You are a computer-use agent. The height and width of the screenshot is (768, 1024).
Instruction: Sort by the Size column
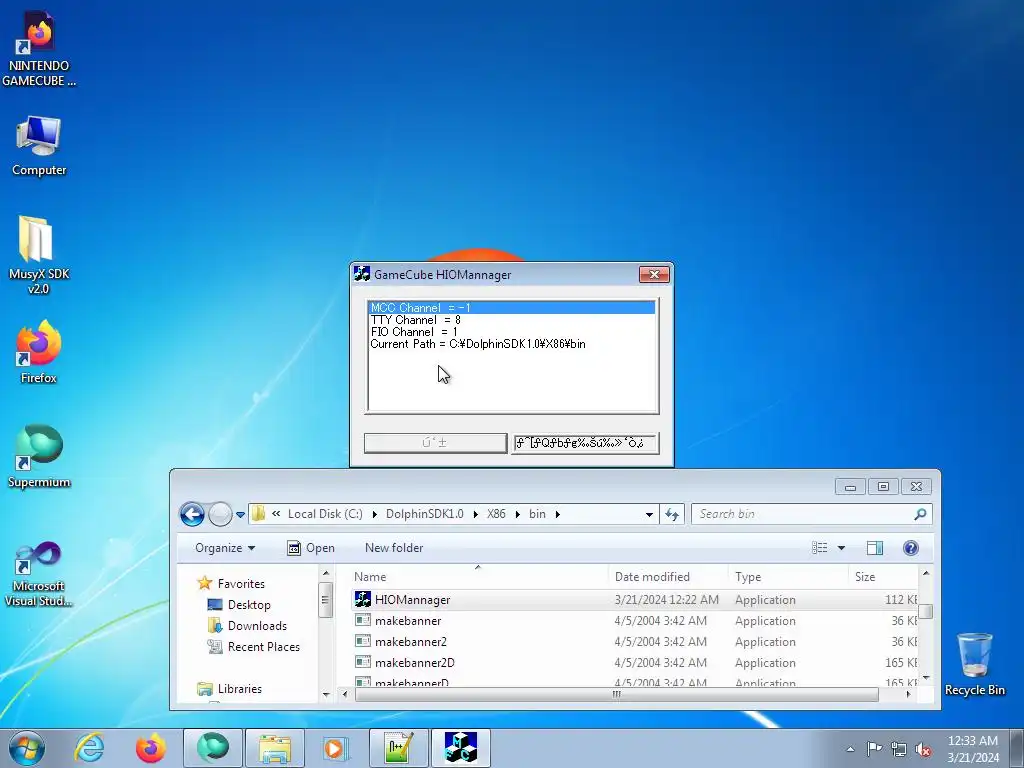click(884, 577)
